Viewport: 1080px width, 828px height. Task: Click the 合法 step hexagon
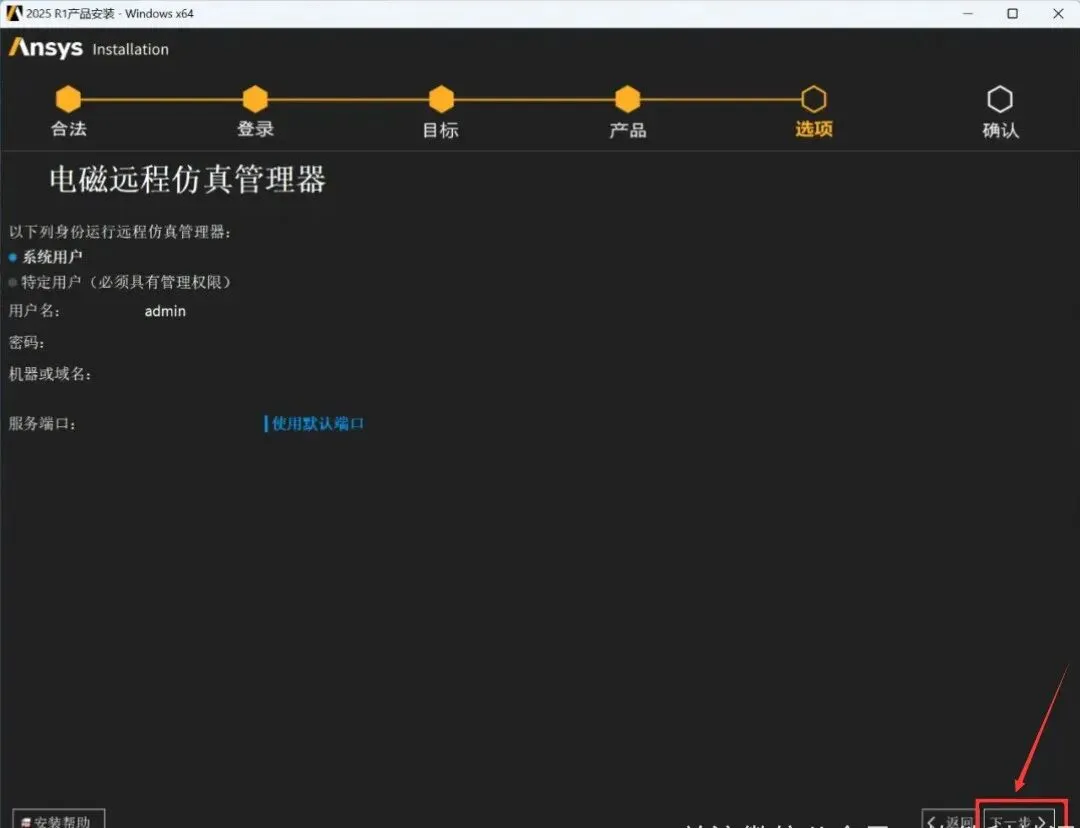pyautogui.click(x=68, y=99)
